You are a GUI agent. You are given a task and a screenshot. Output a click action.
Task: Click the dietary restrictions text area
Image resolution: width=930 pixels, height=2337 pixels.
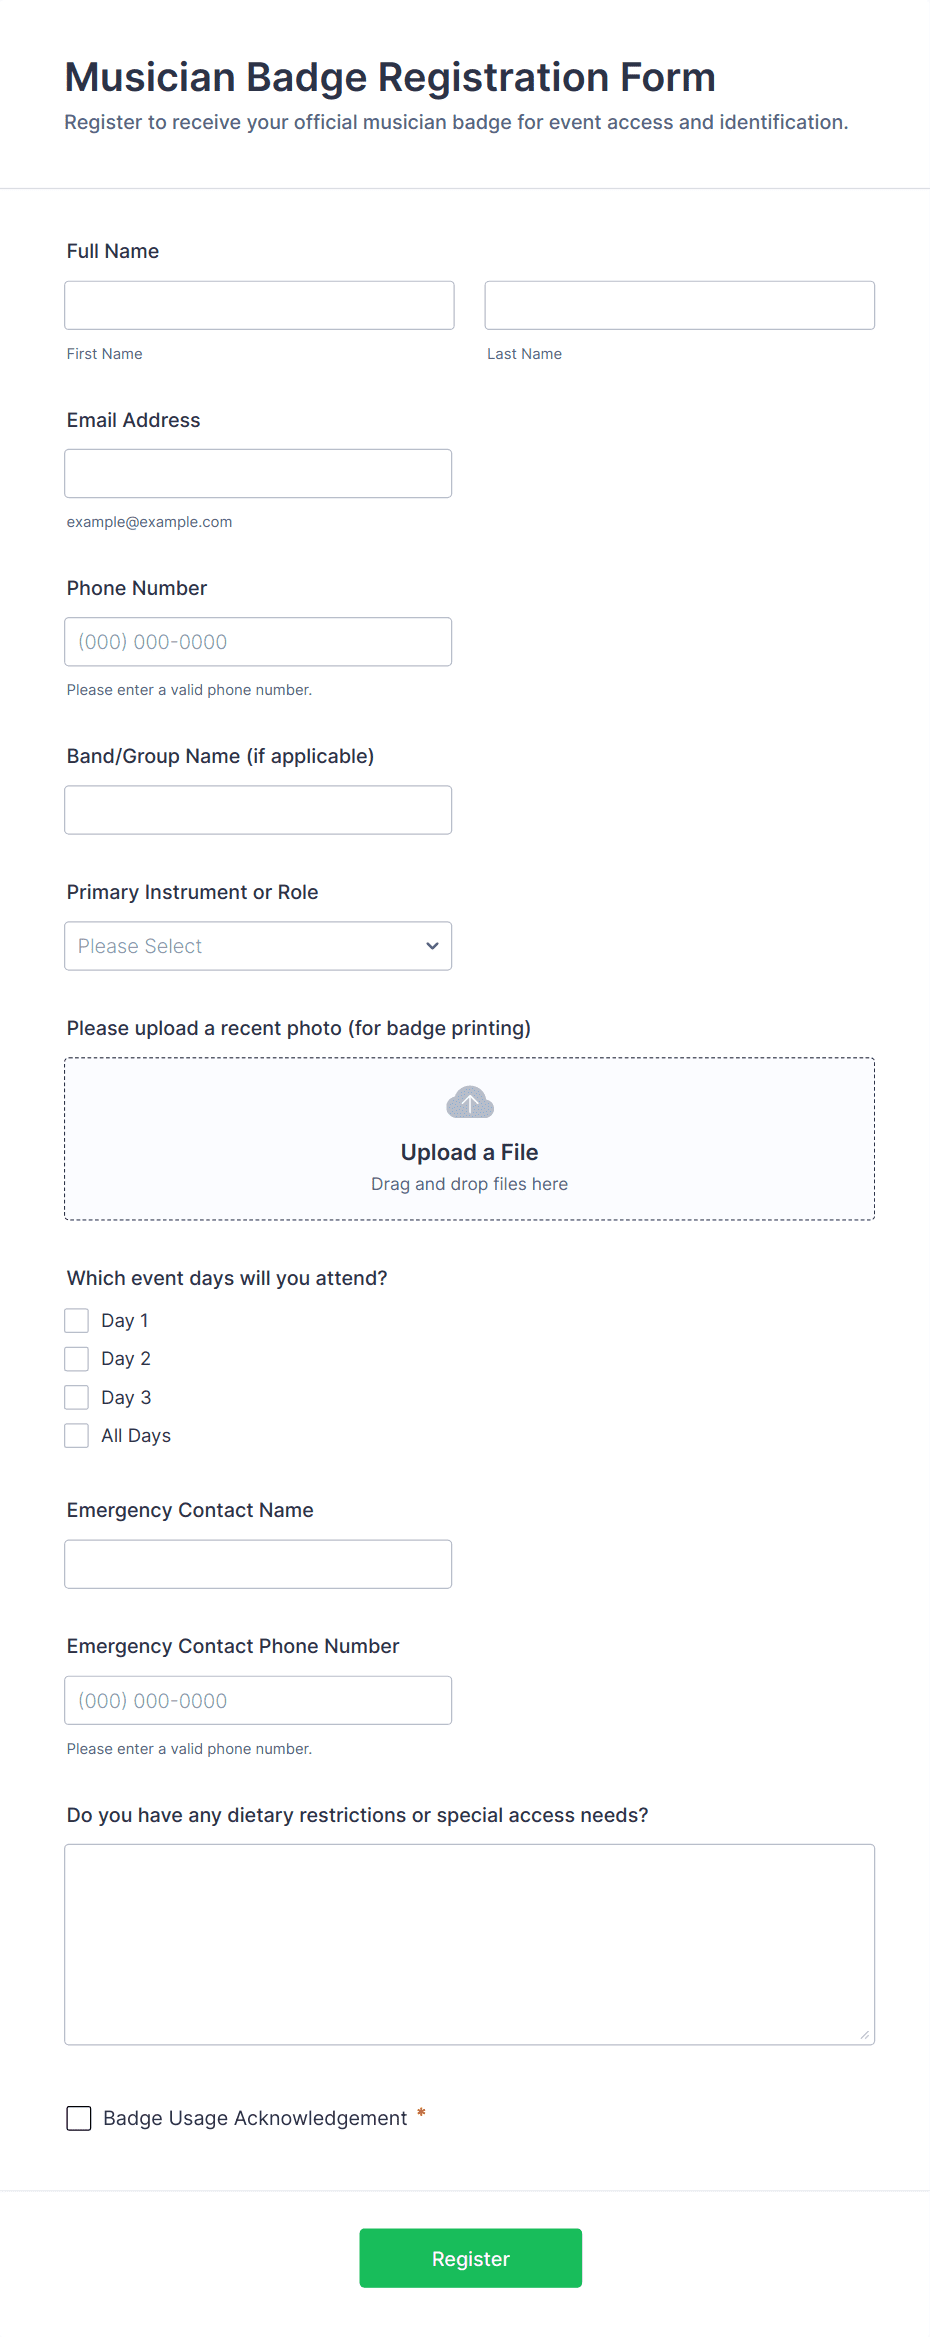(x=469, y=1944)
